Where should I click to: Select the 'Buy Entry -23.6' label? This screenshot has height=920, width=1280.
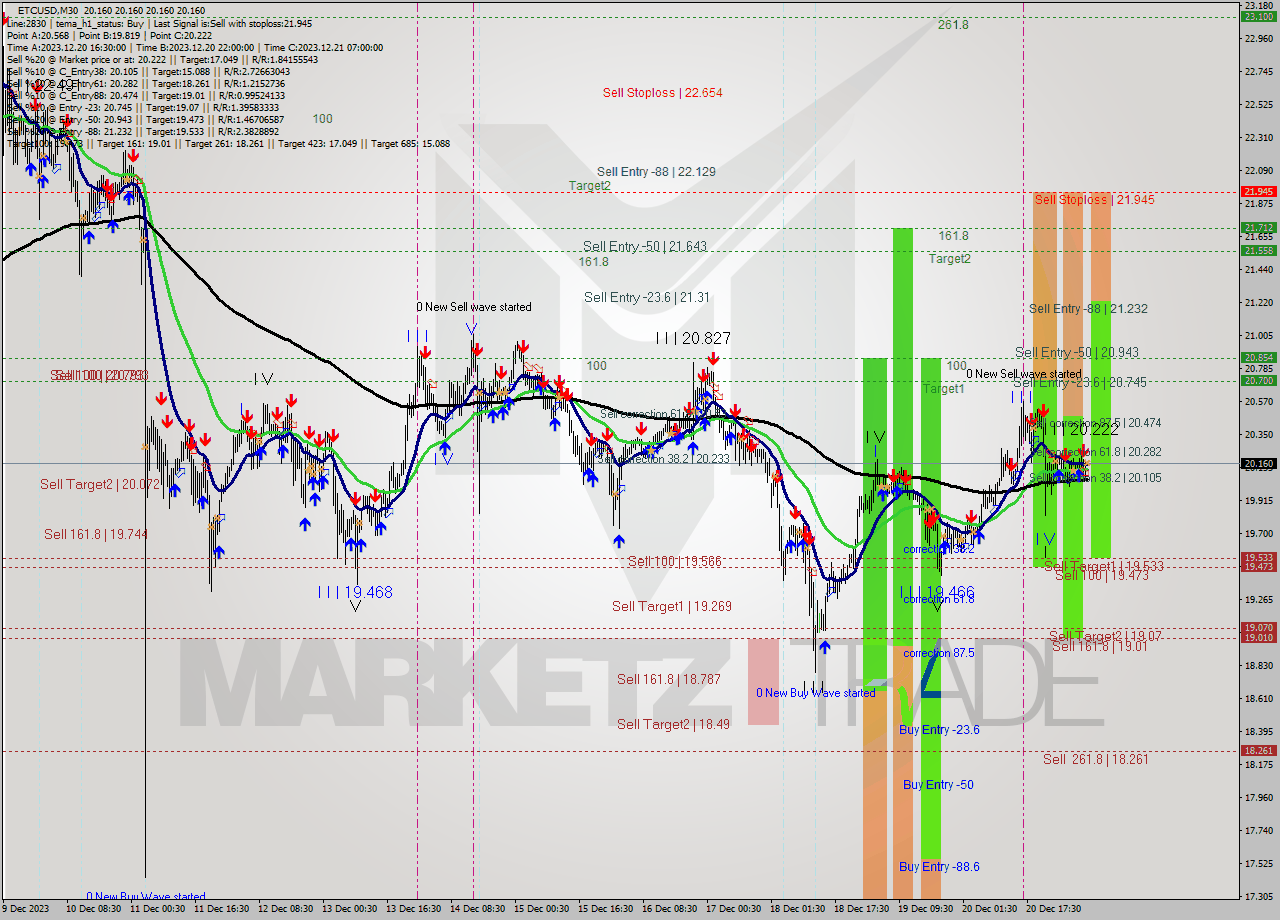[939, 730]
